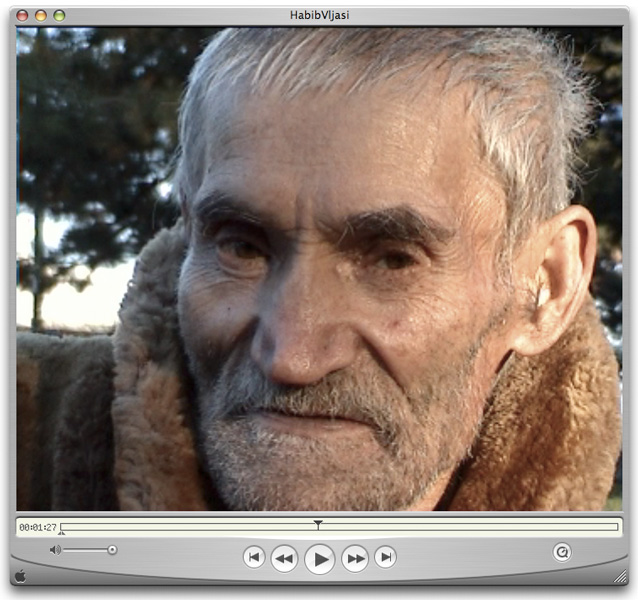This screenshot has height=600, width=638.
Task: Minimize the HabibVljasi window
Action: coord(41,16)
